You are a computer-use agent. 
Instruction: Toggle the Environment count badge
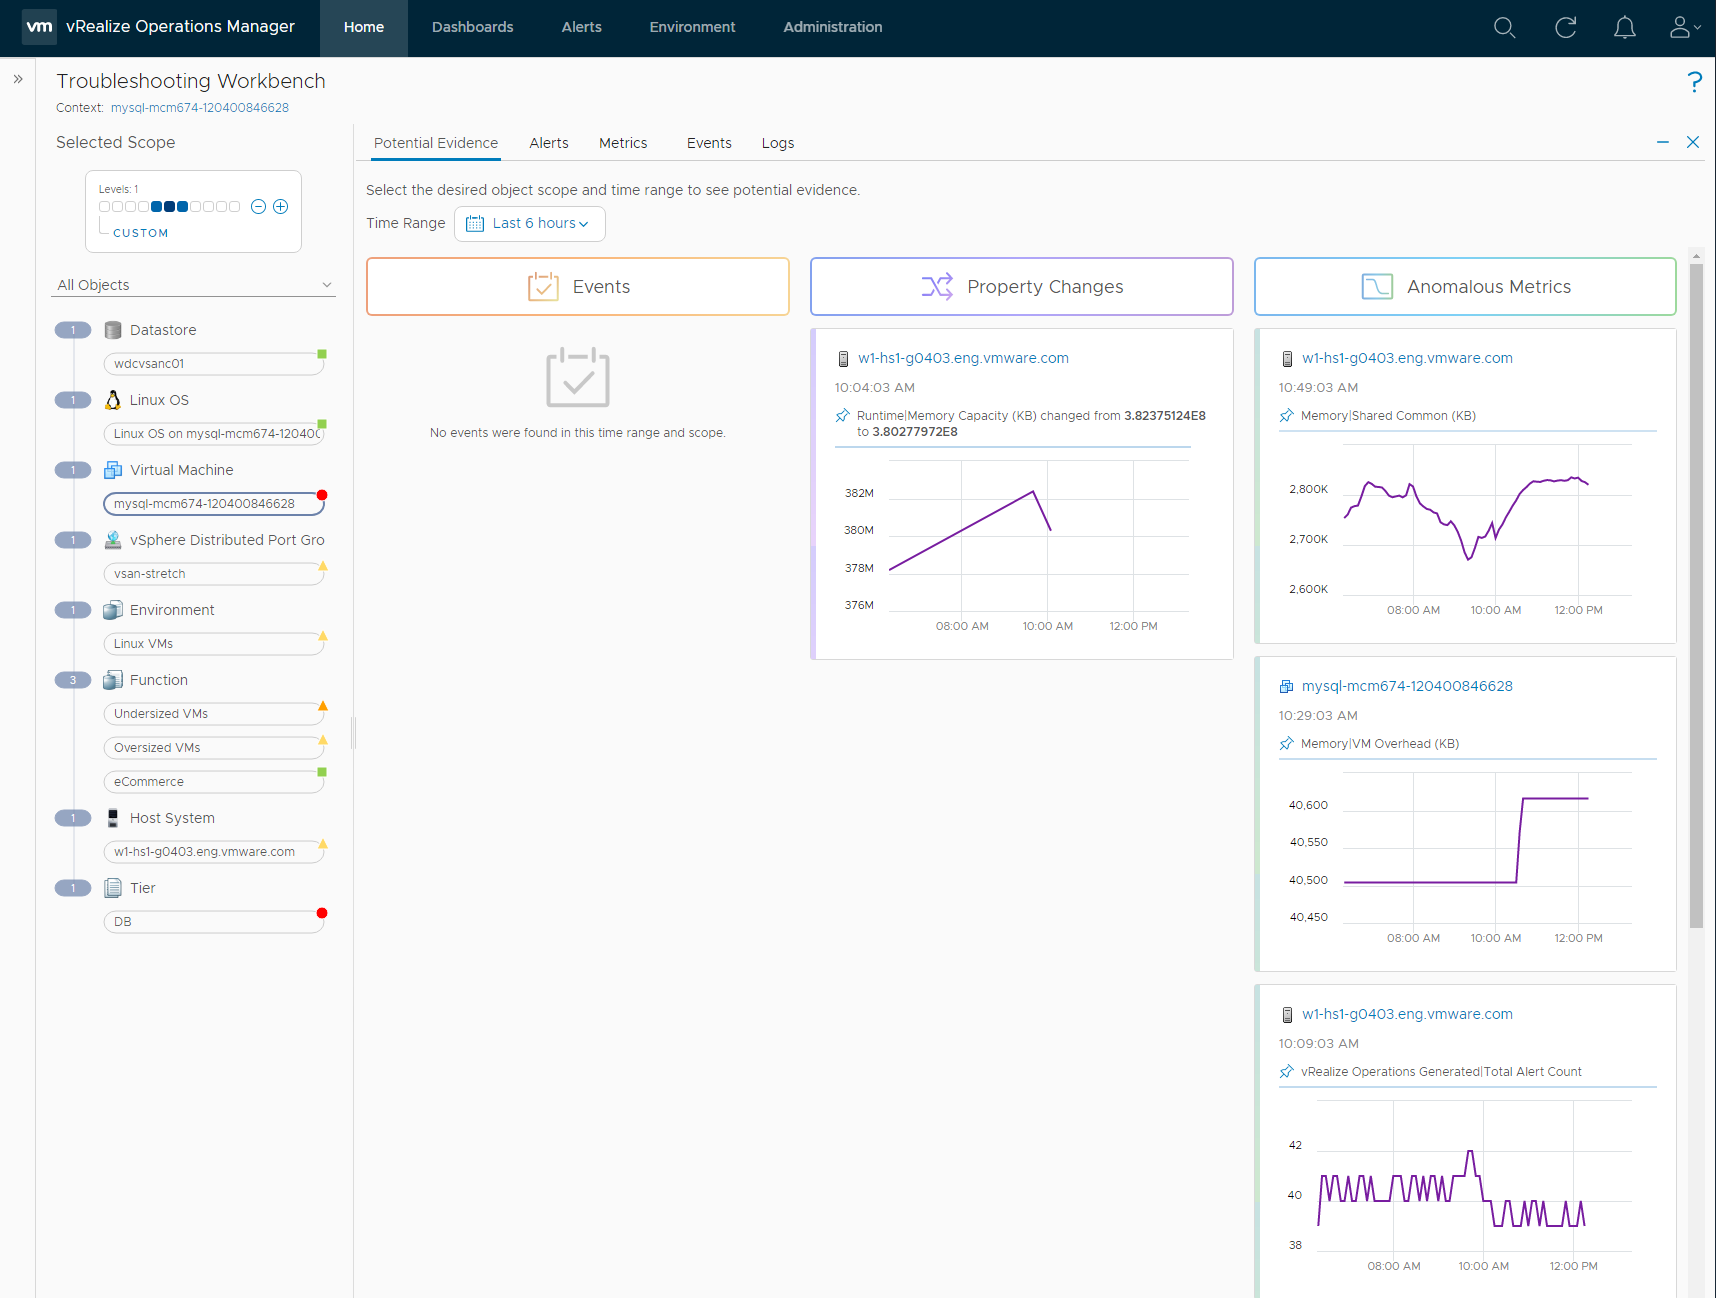coord(73,610)
